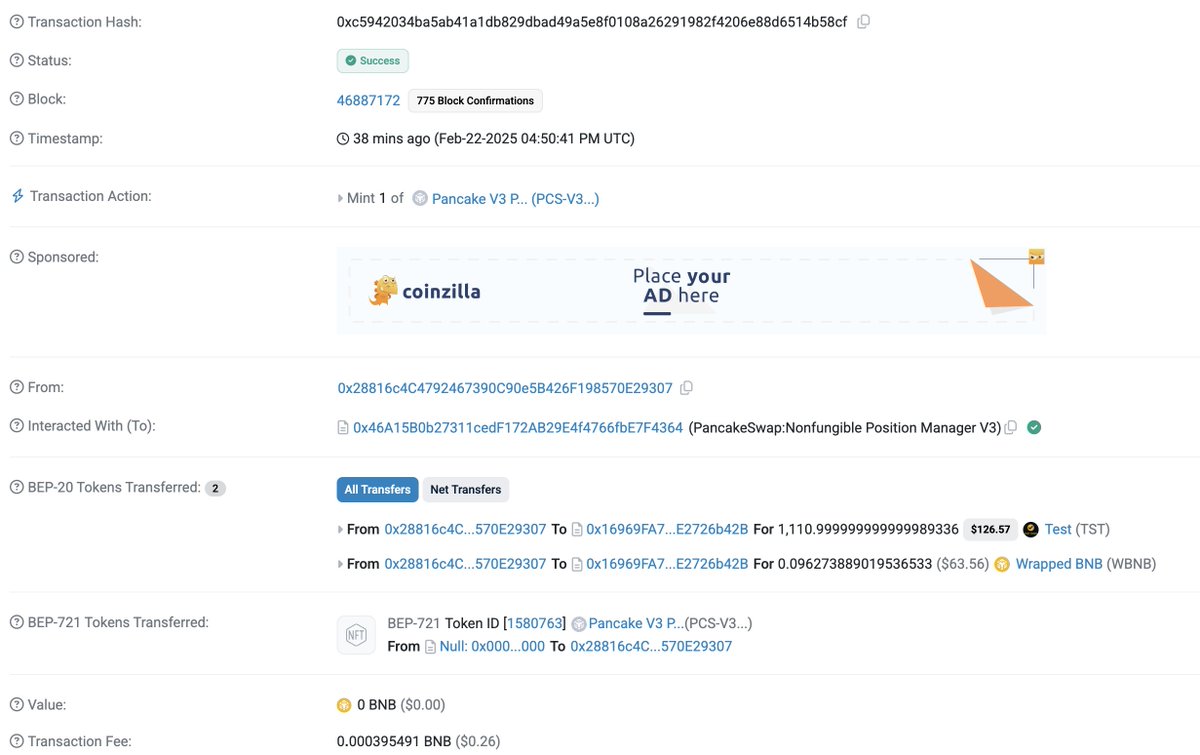Click help icon beside From label
The image size is (1200, 755).
(16, 387)
